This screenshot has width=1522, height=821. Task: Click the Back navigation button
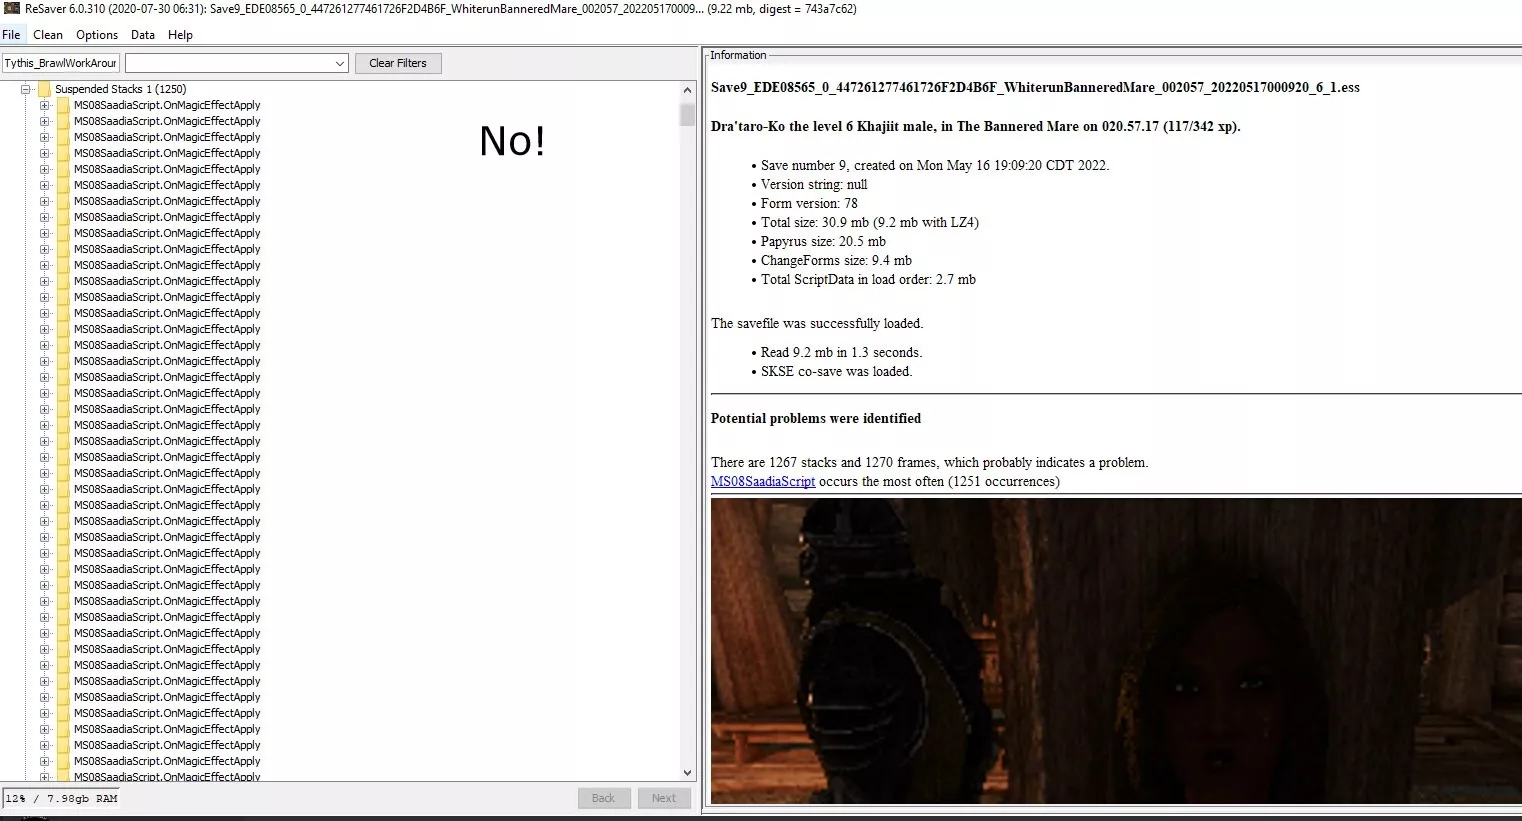click(x=604, y=798)
